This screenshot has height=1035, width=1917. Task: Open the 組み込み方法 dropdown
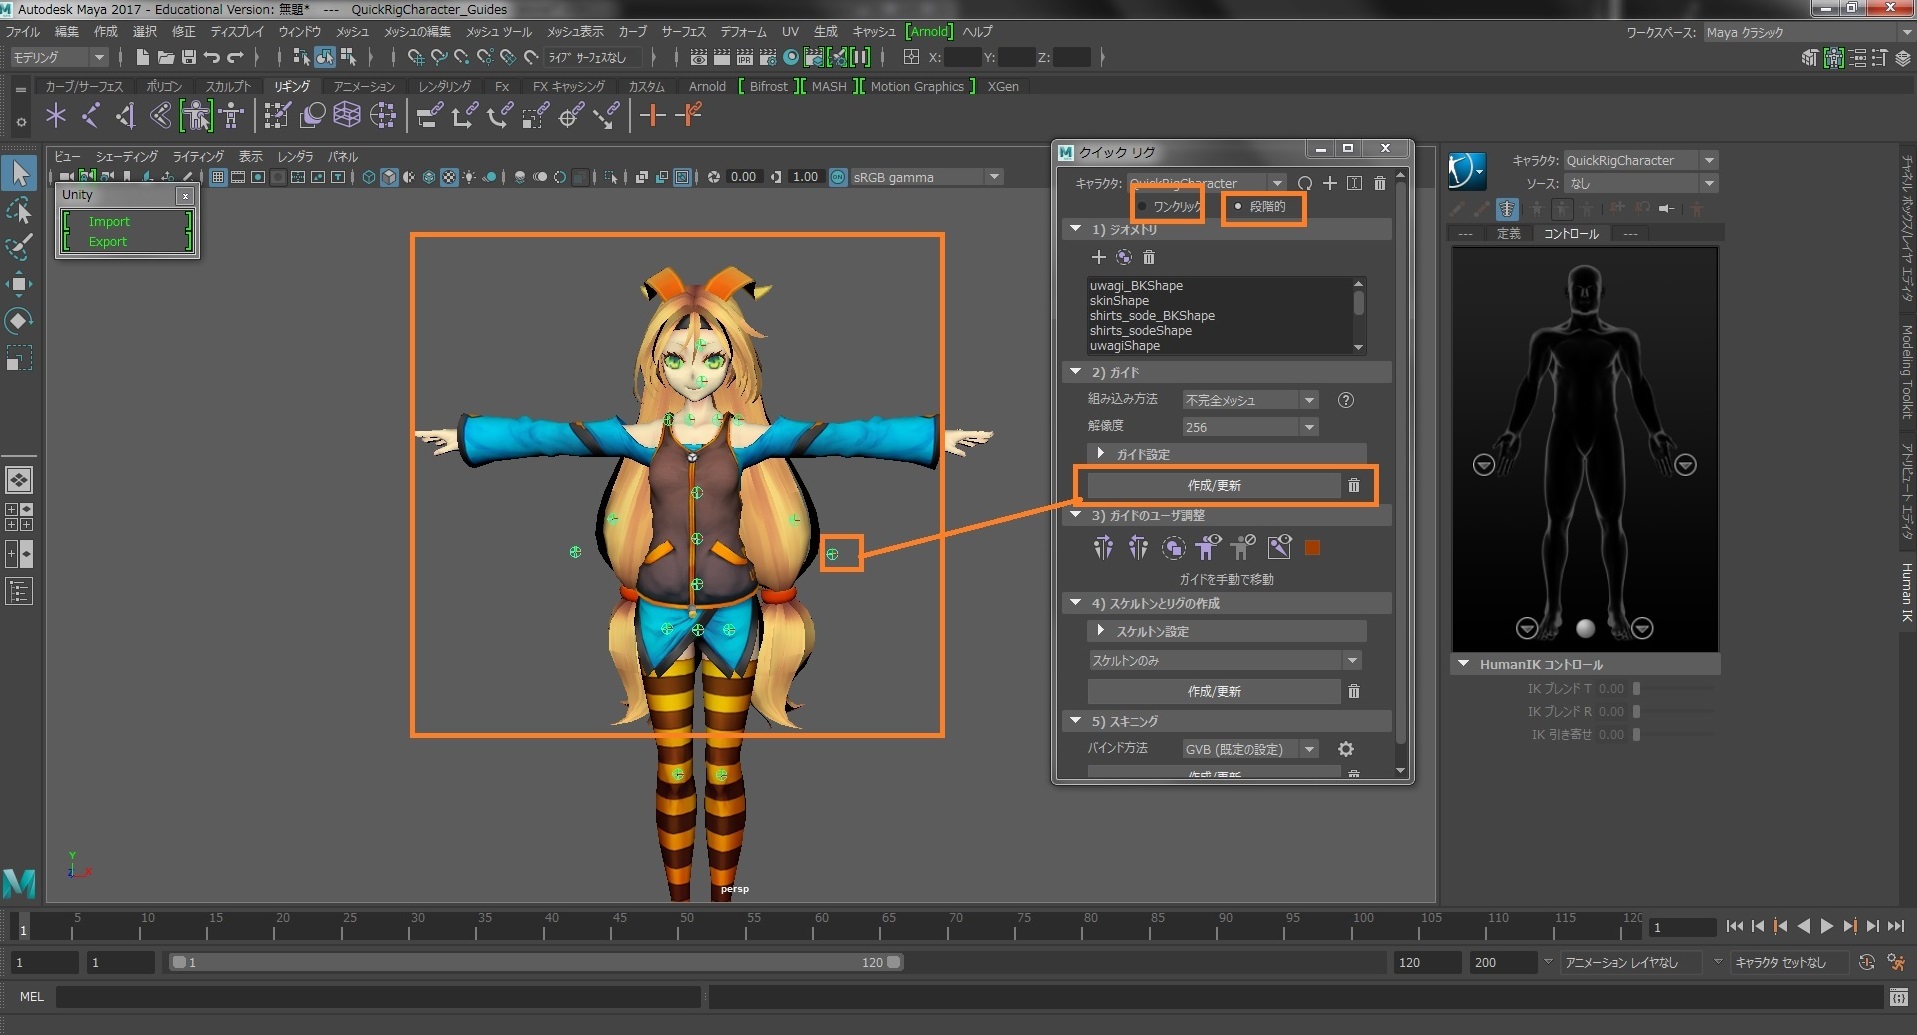(1249, 400)
